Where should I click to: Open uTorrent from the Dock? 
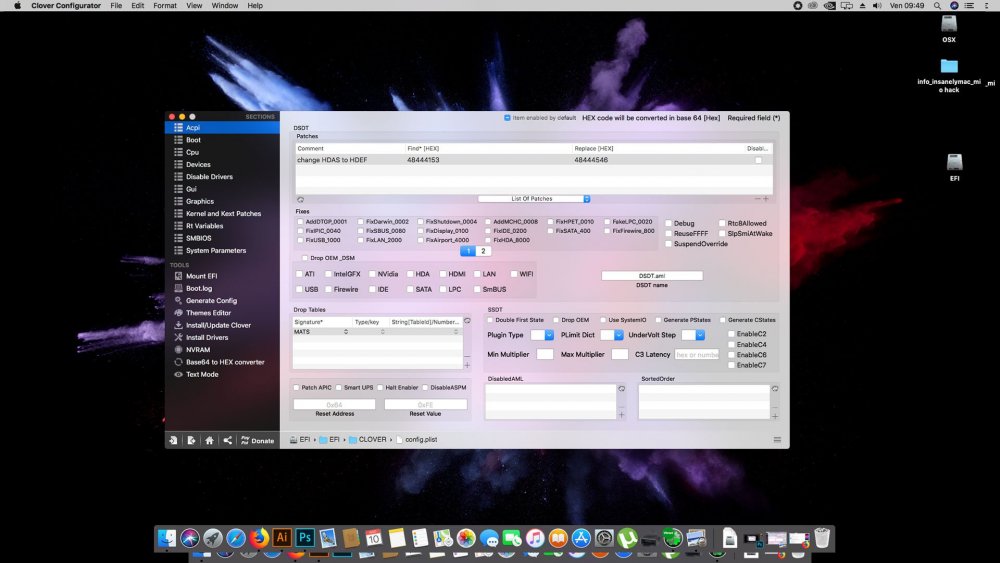point(628,538)
